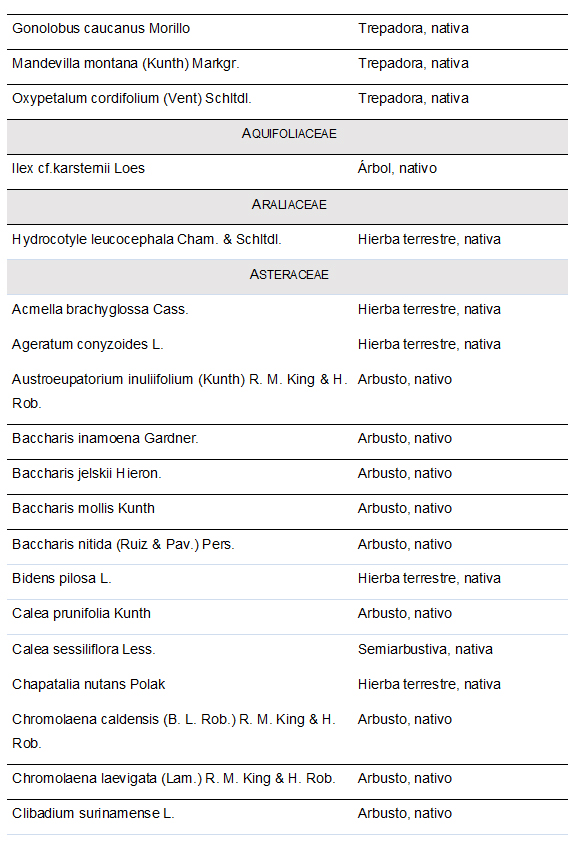Click Acmella brachyglossa Cass. species name
The width and height of the screenshot is (568, 850).
pos(100,310)
